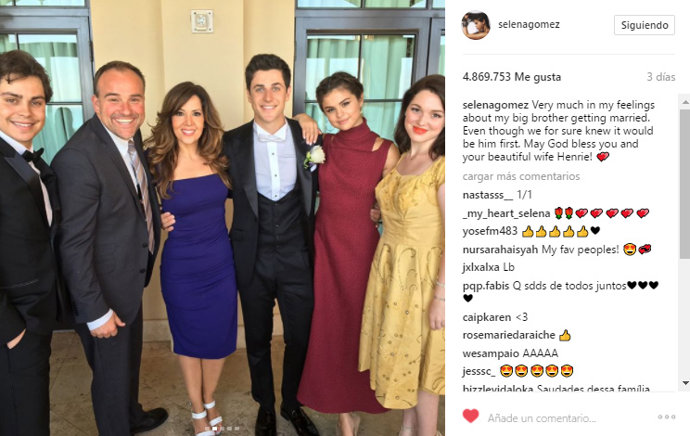Click the 3 días timestamp
This screenshot has width=690, height=436.
pyautogui.click(x=661, y=77)
